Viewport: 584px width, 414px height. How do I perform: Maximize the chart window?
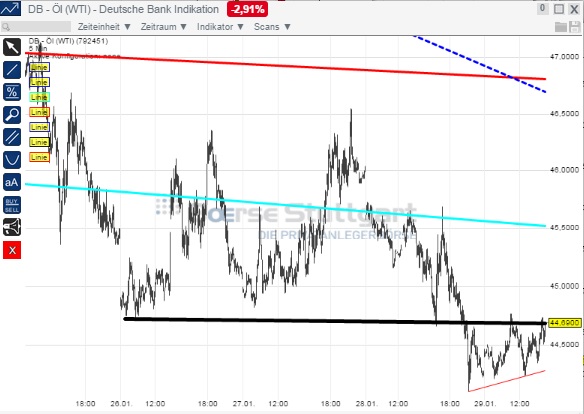point(559,9)
